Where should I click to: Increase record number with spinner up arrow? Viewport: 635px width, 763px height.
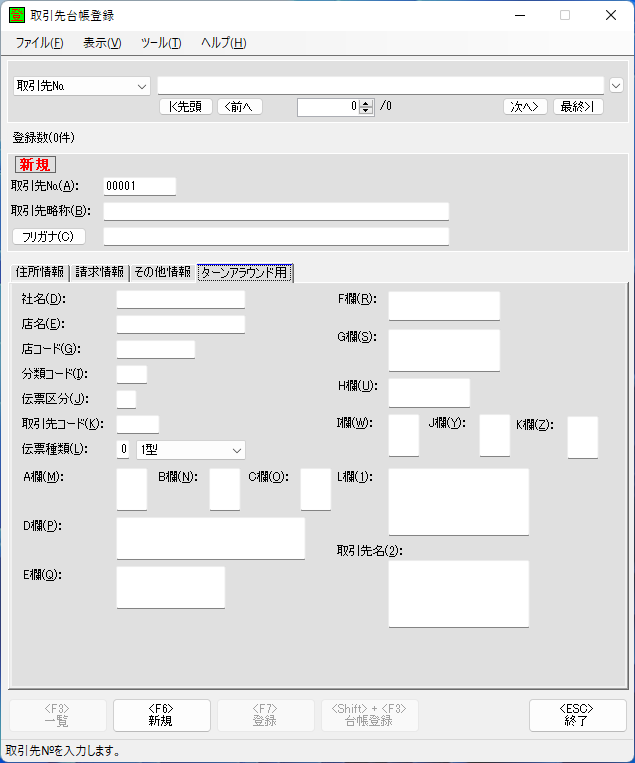(x=366, y=103)
